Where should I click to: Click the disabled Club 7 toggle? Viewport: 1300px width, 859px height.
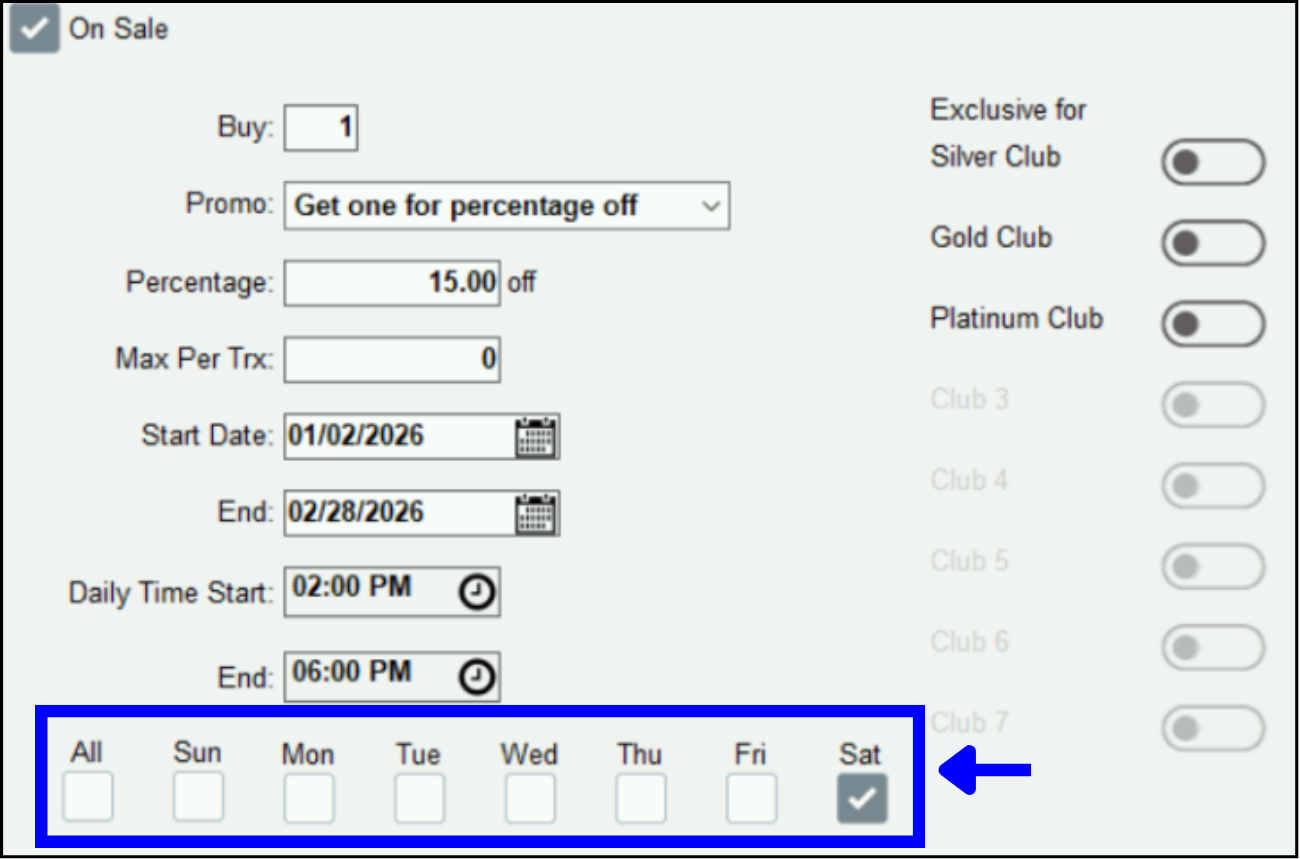tap(1213, 728)
